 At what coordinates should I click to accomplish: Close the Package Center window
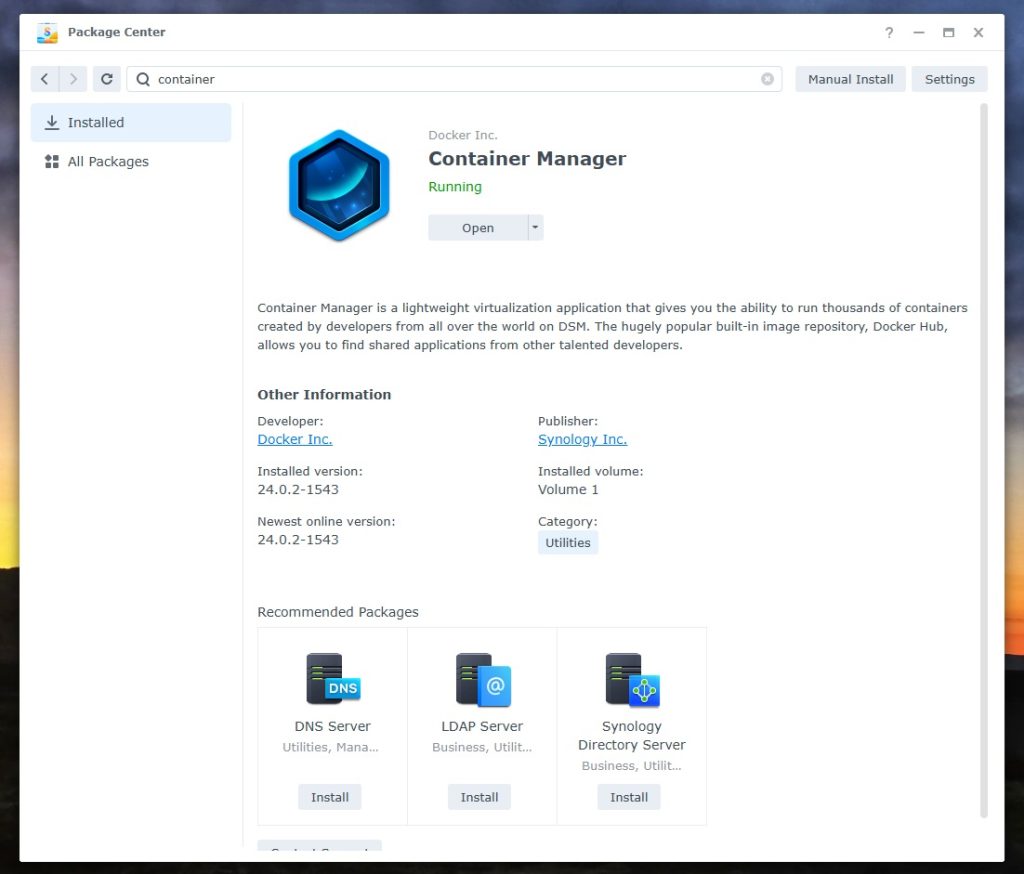(x=978, y=33)
